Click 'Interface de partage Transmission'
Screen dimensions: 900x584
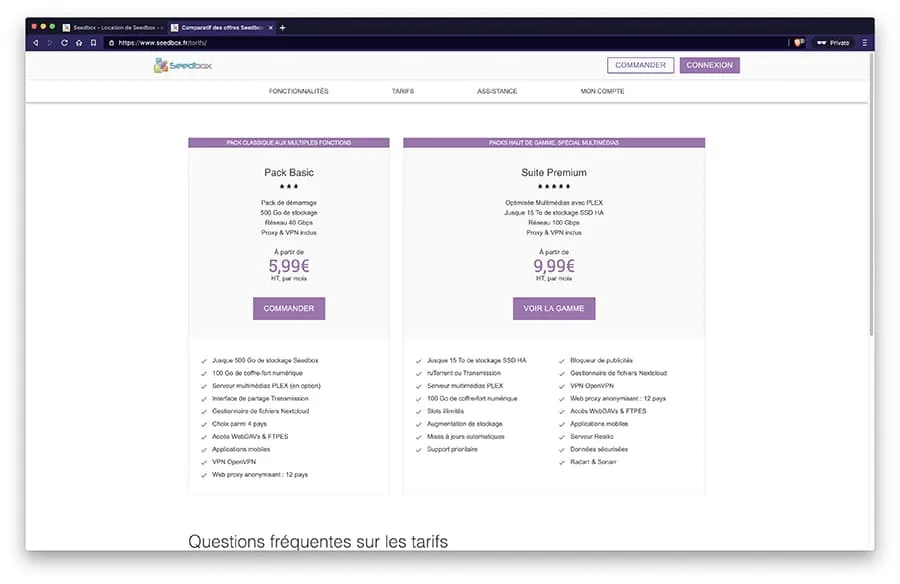click(x=260, y=399)
